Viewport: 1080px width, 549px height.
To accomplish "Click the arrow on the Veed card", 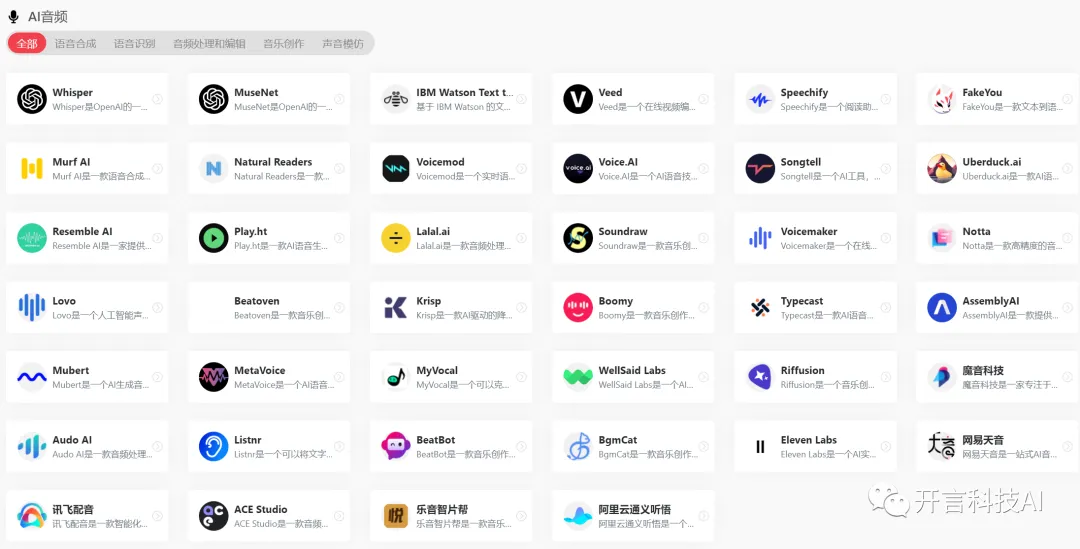I will (x=703, y=99).
